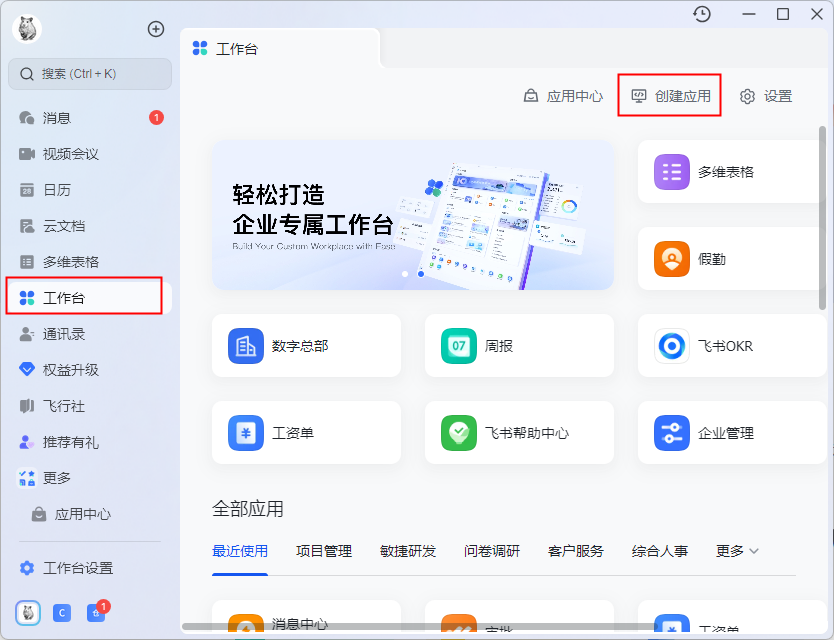Viewport: 834px width, 640px height.
Task: Switch to the 客户服务 tab
Action: [576, 551]
